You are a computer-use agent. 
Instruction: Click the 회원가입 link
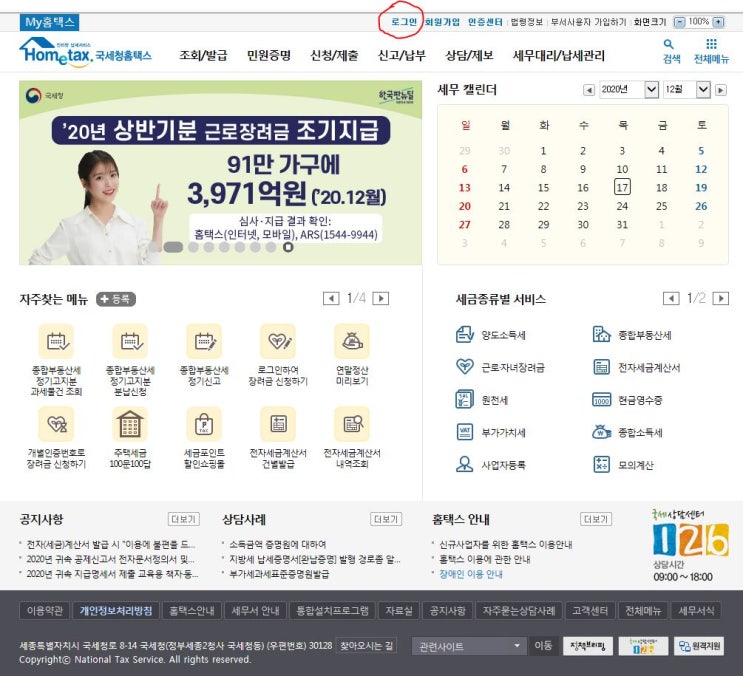[x=442, y=22]
